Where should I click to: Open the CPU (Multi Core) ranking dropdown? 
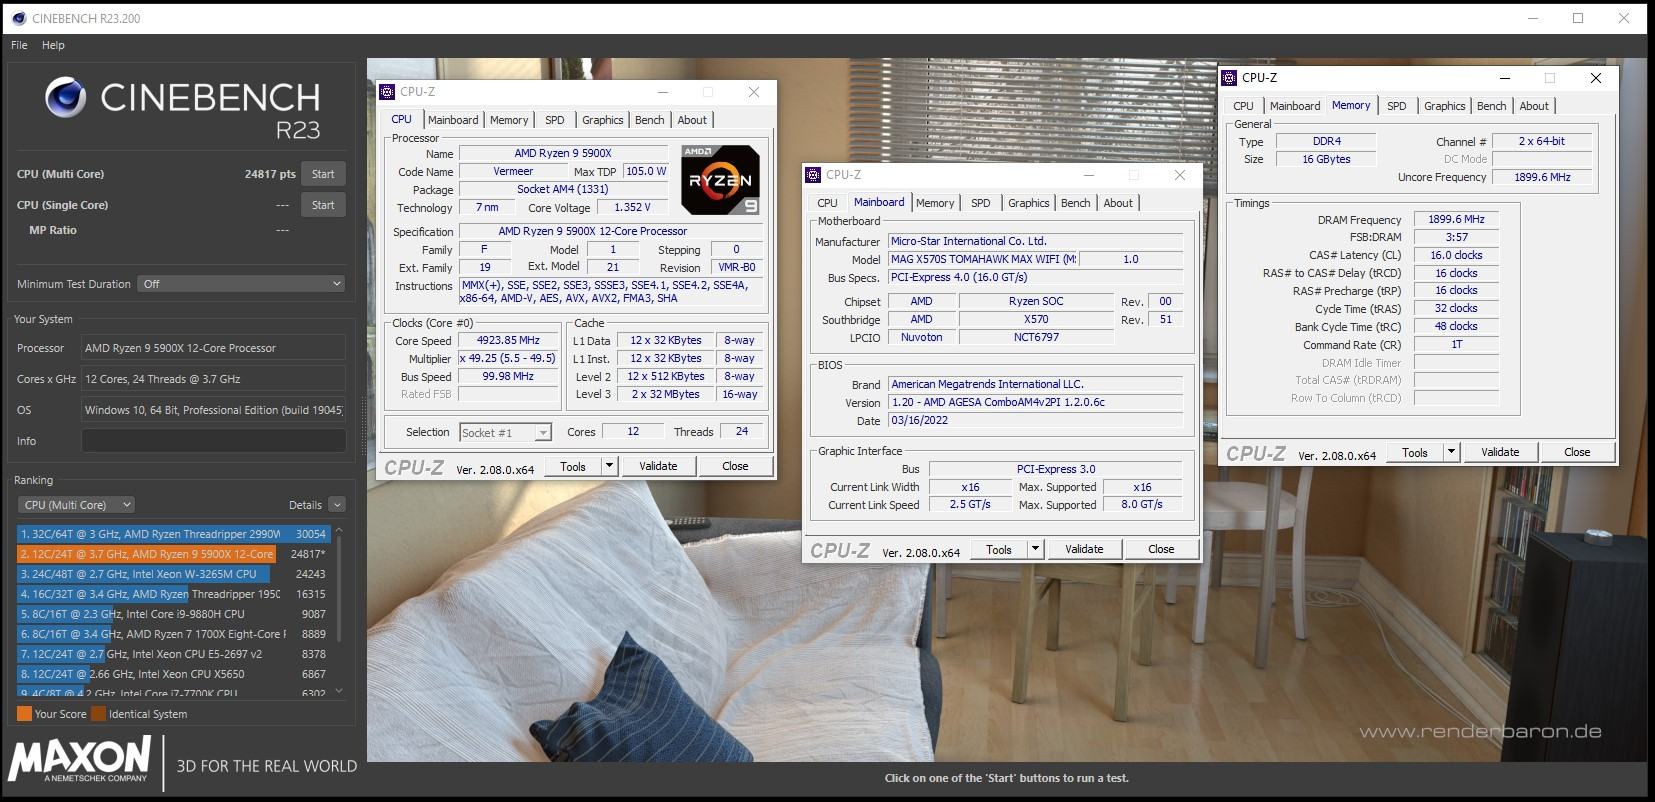click(77, 505)
